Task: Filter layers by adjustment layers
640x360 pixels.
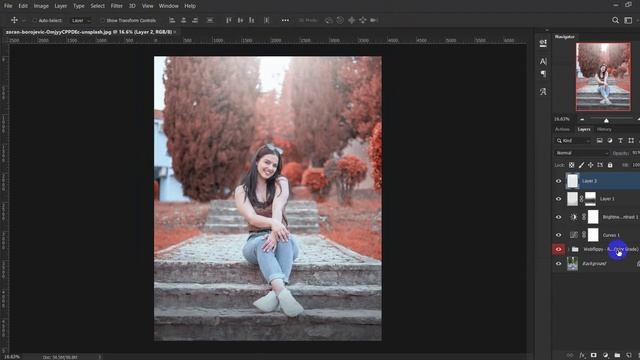Action: pyautogui.click(x=610, y=140)
